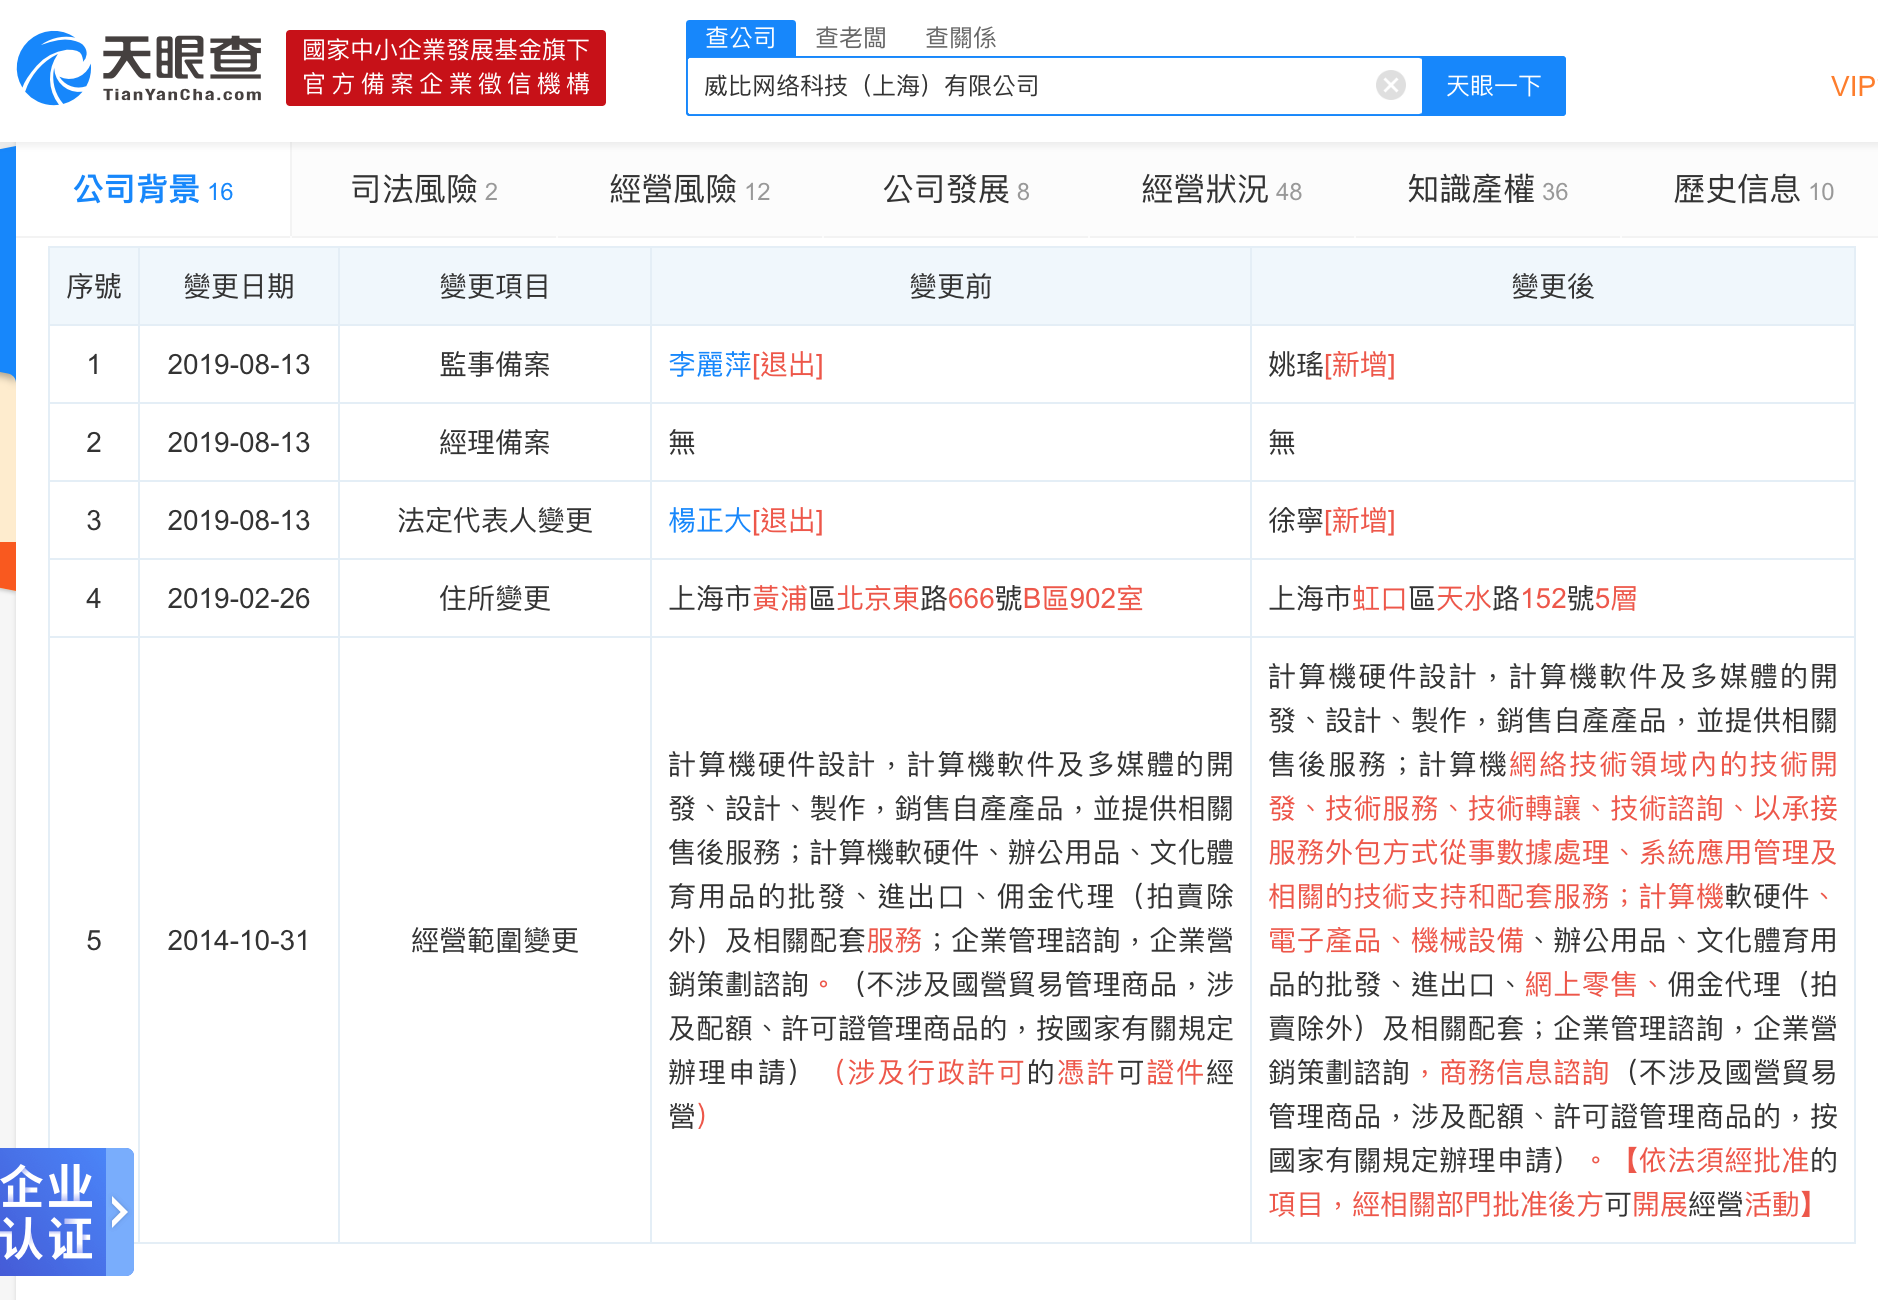Open the 公司發展 tab
Viewport: 1878px width, 1300px height.
(x=956, y=189)
